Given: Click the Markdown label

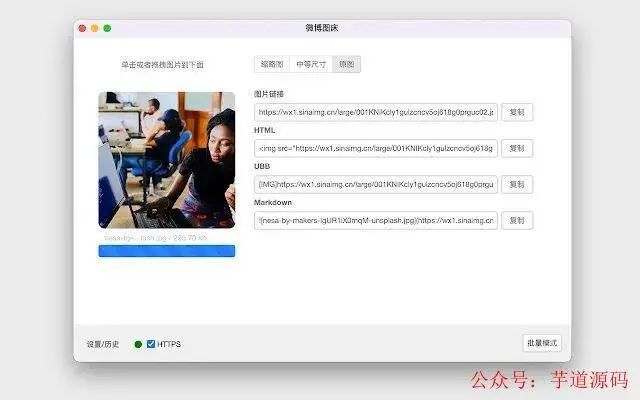Looking at the screenshot, I should click(273, 202).
